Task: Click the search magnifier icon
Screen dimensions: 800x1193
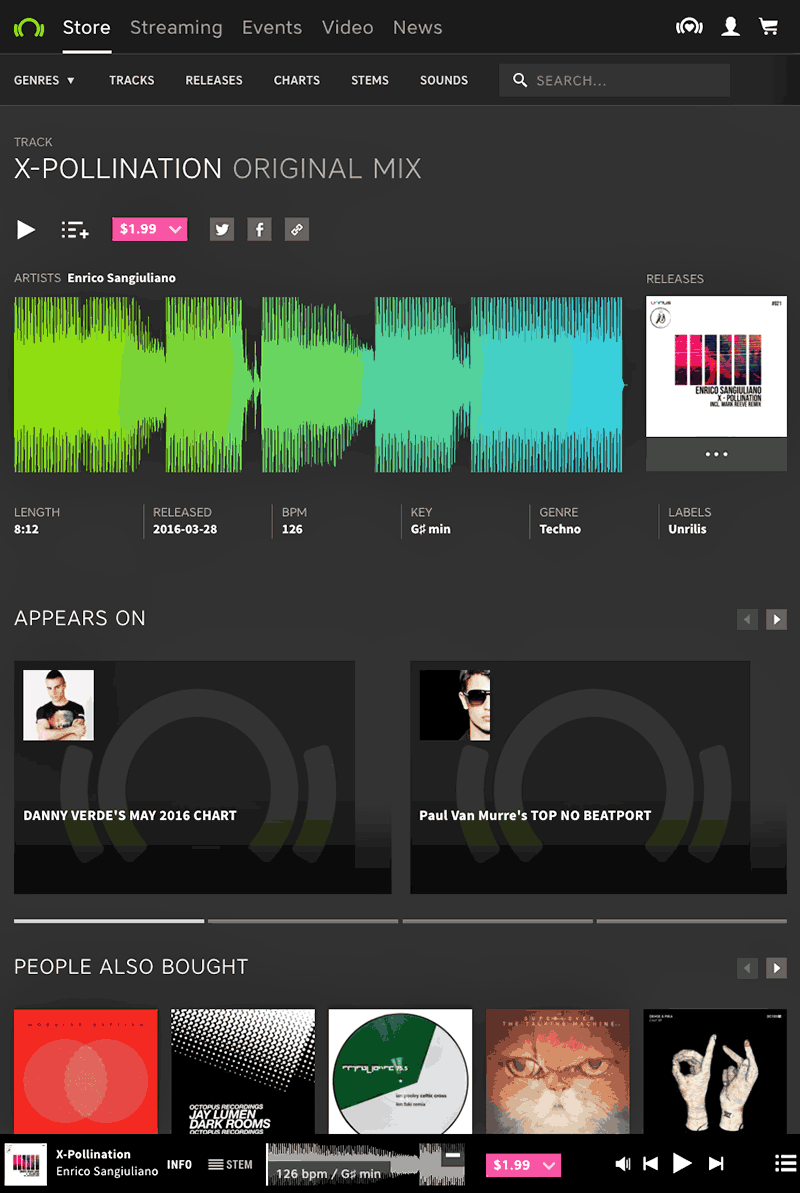Action: point(520,80)
